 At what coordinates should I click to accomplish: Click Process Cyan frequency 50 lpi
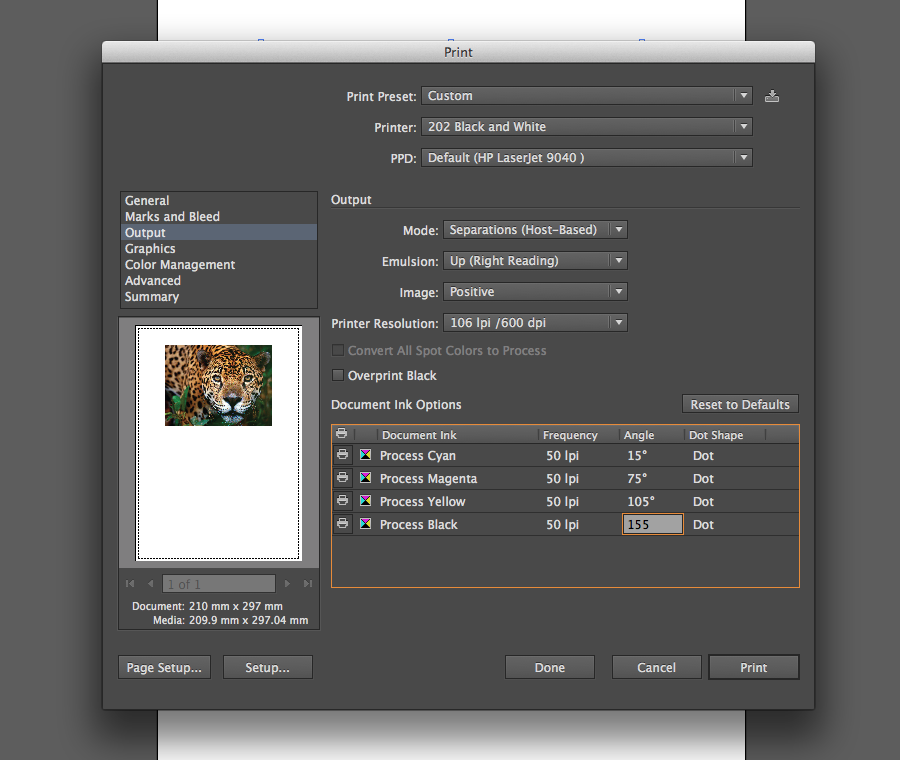[x=562, y=455]
